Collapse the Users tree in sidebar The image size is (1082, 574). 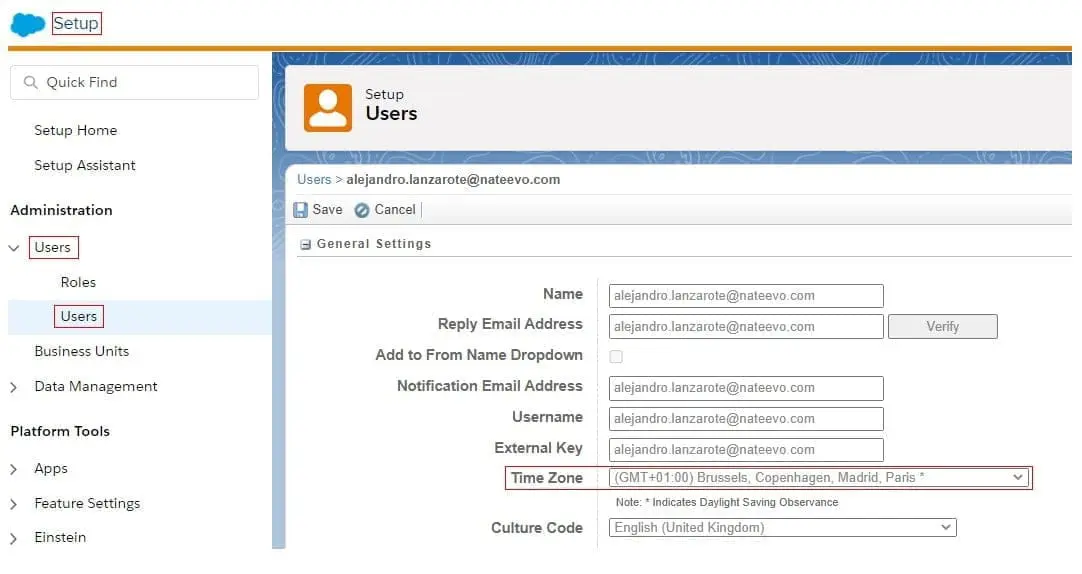[14, 248]
